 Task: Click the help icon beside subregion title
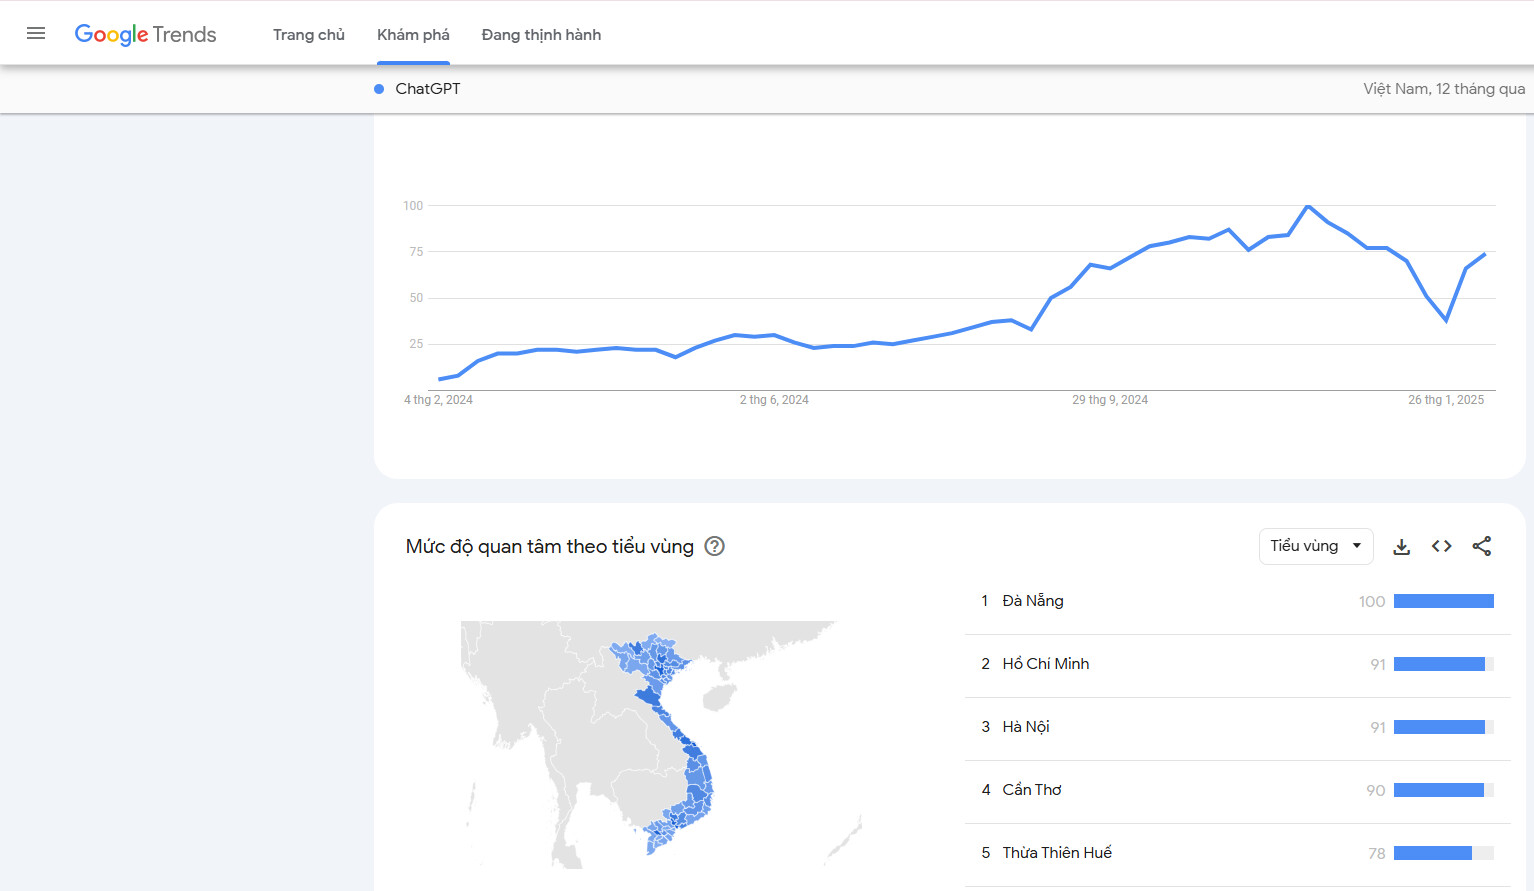click(x=714, y=546)
